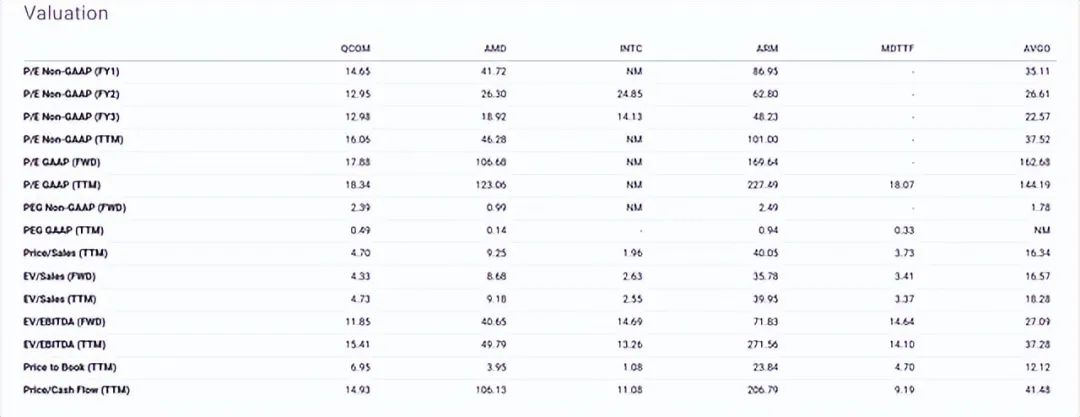The height and width of the screenshot is (417, 1080).
Task: Open the PEG Non-GAAP (FWD) metric label
Action: click(74, 207)
